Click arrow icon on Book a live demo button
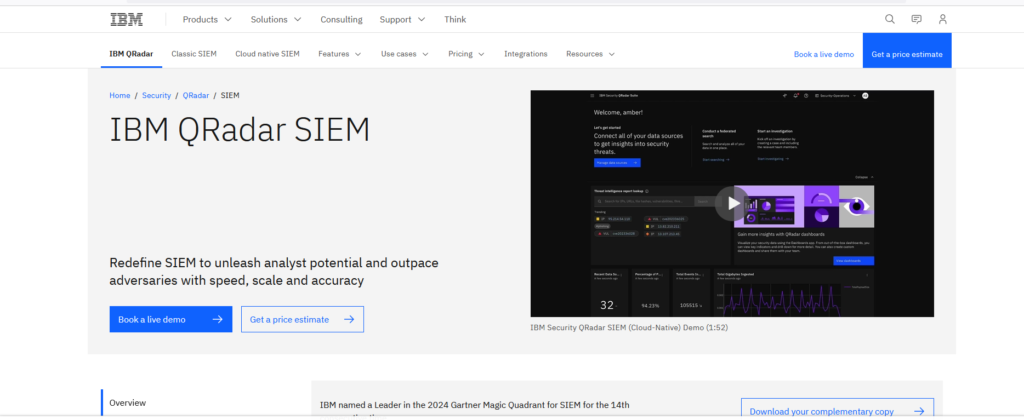 click(218, 319)
